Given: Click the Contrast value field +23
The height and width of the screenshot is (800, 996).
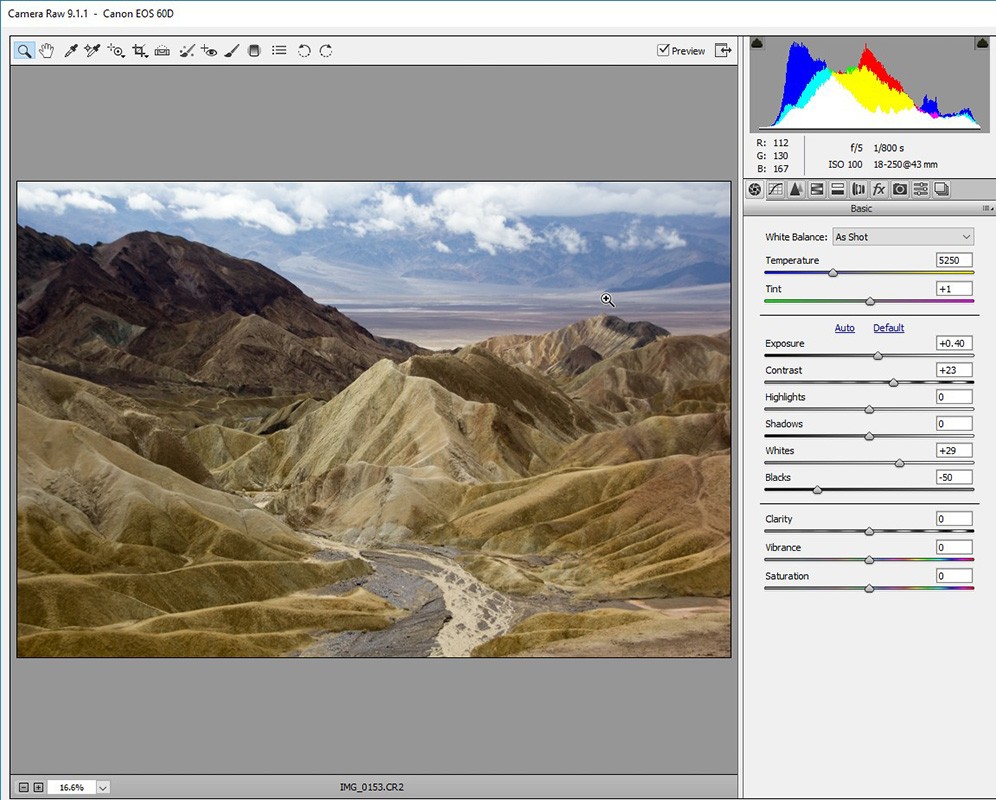Looking at the screenshot, I should pos(954,370).
